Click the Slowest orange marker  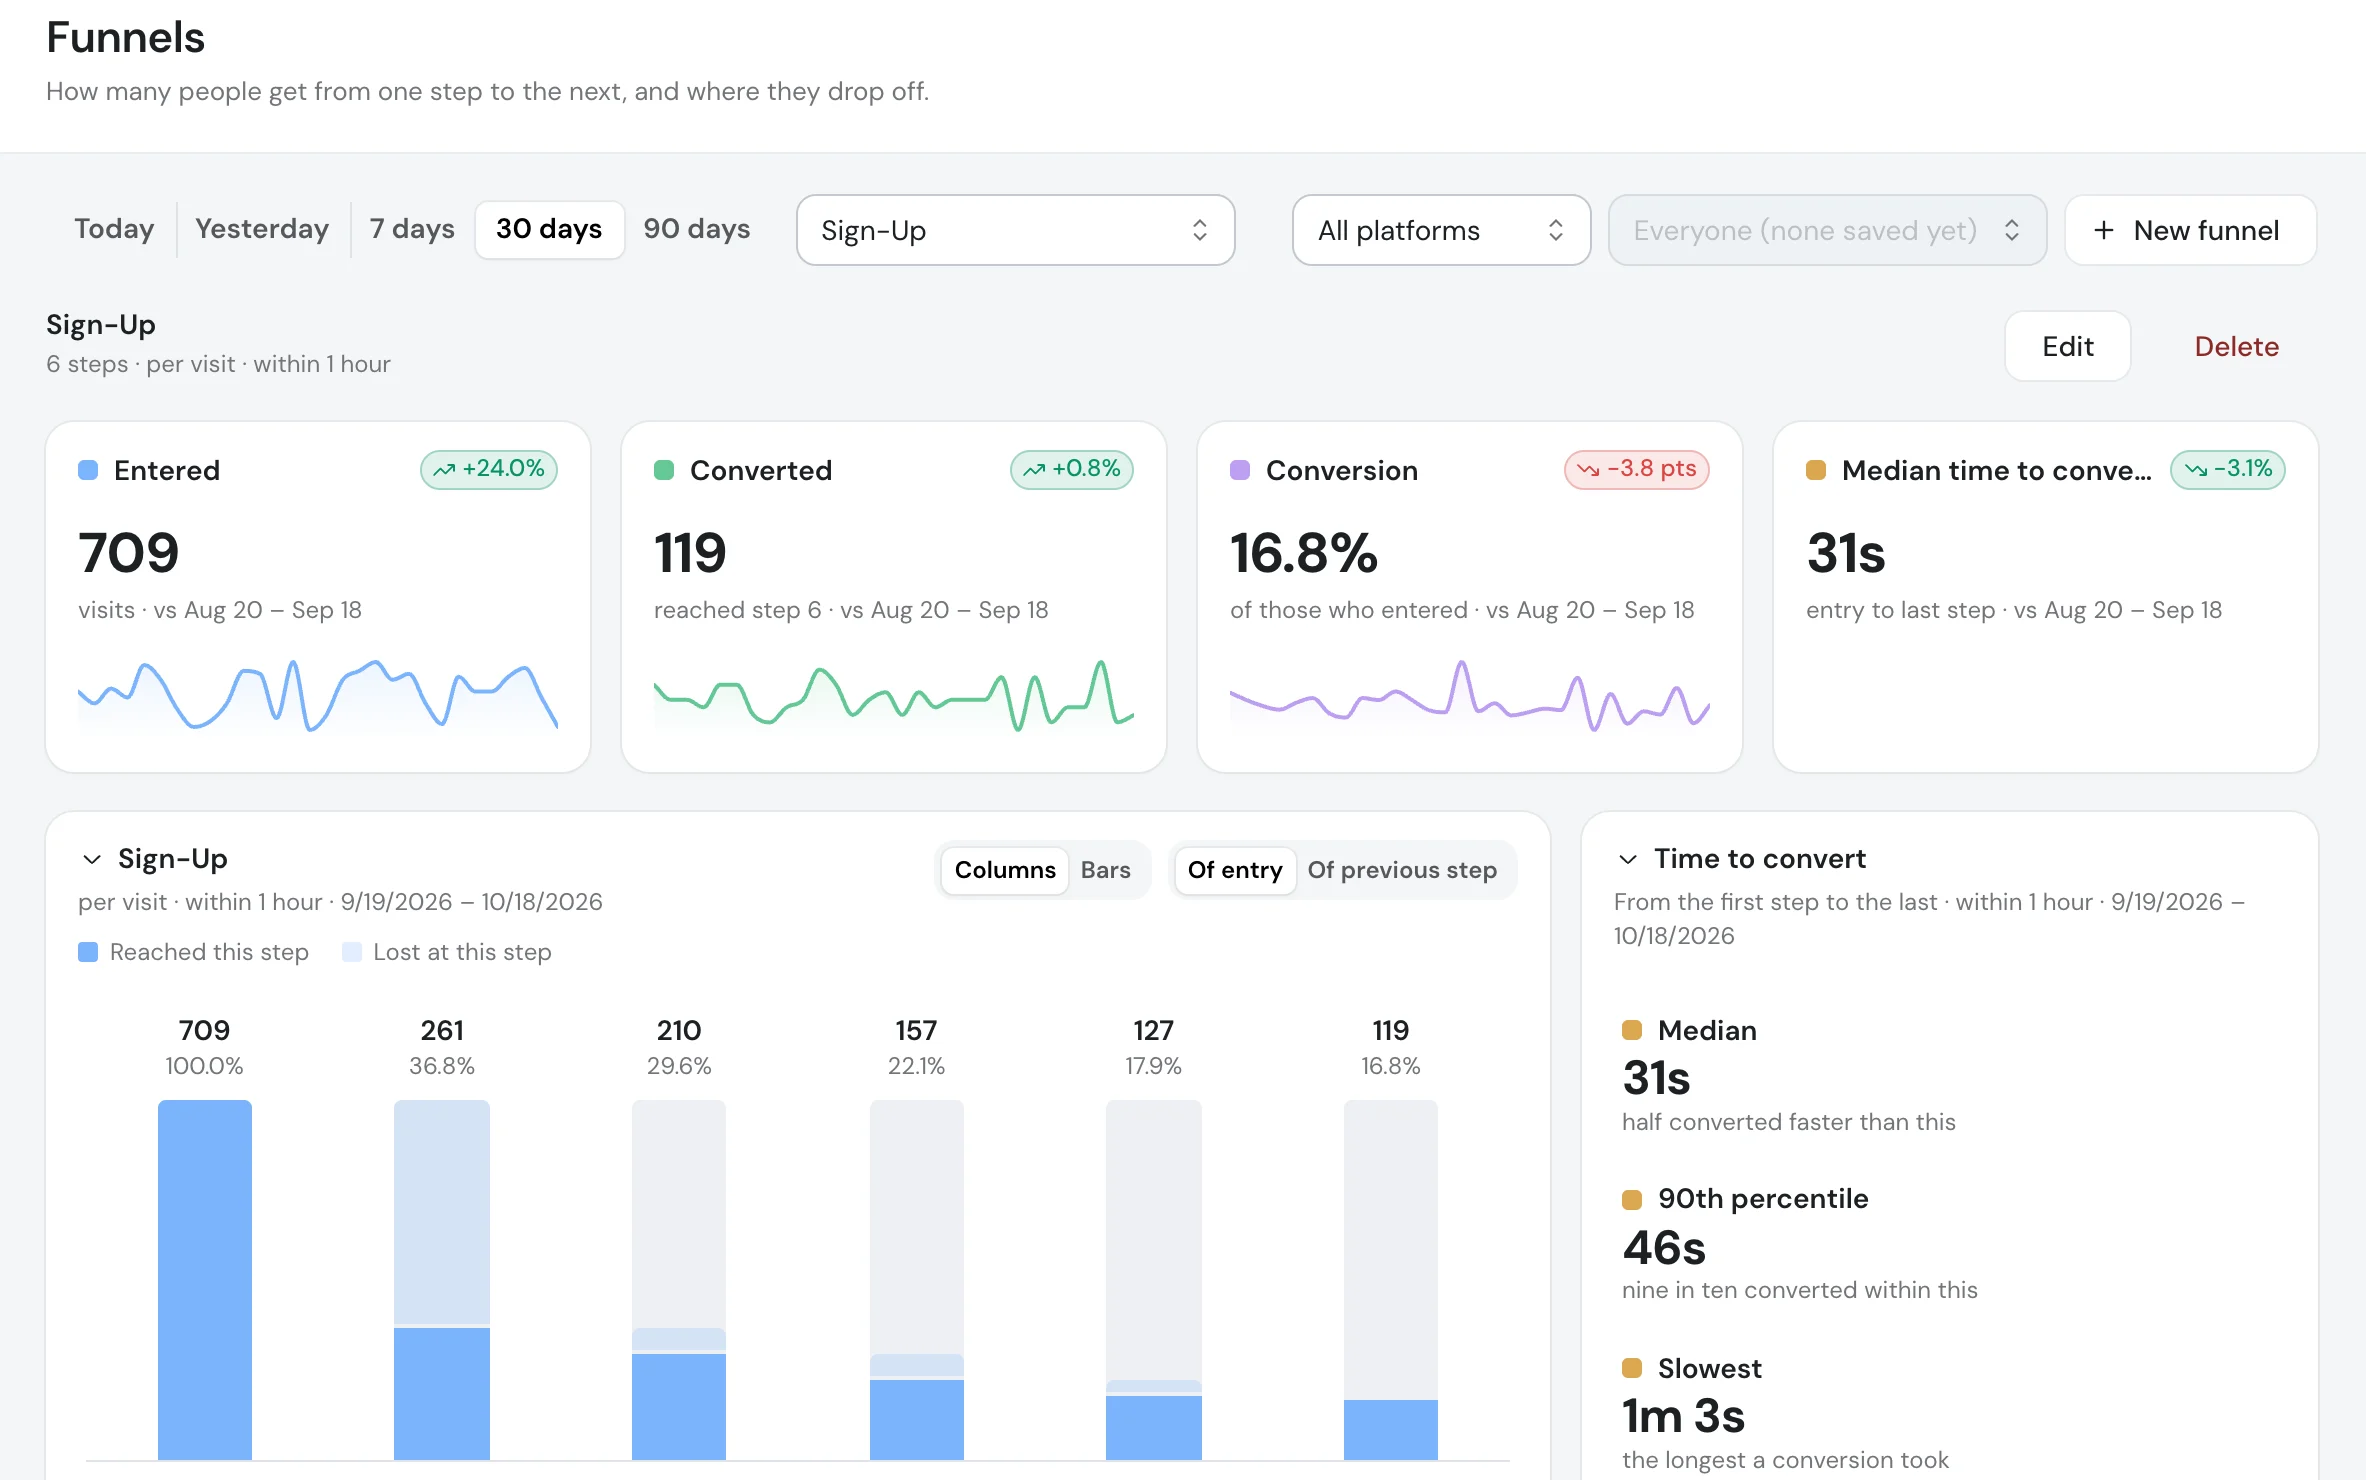pyautogui.click(x=1632, y=1368)
